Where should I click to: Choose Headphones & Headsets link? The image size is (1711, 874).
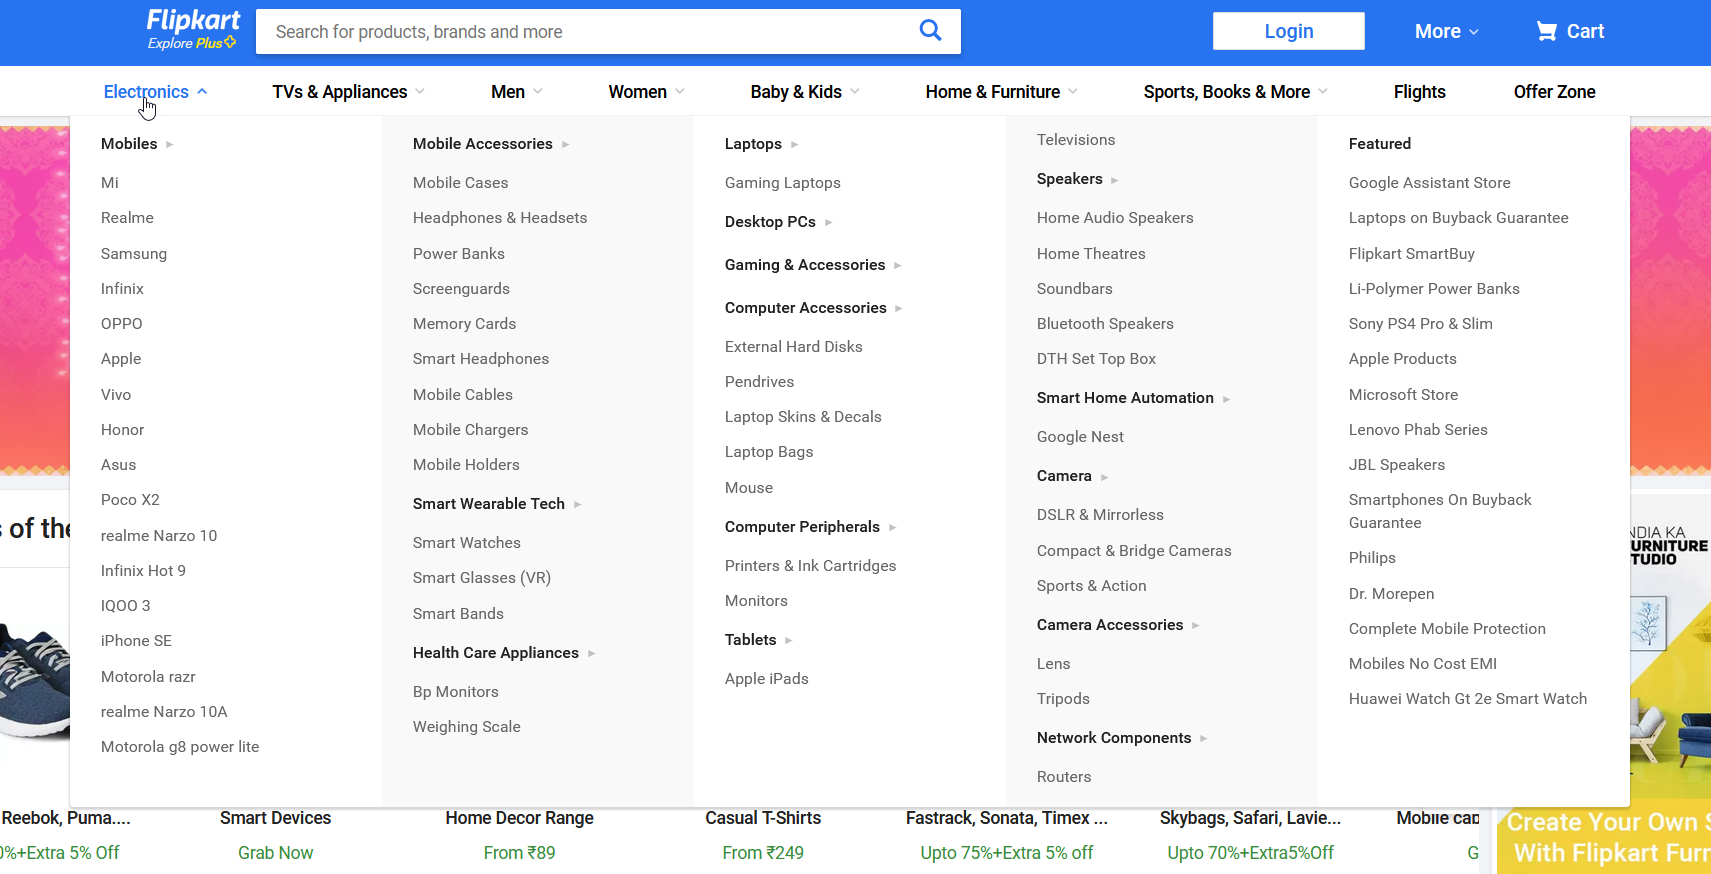(x=500, y=218)
